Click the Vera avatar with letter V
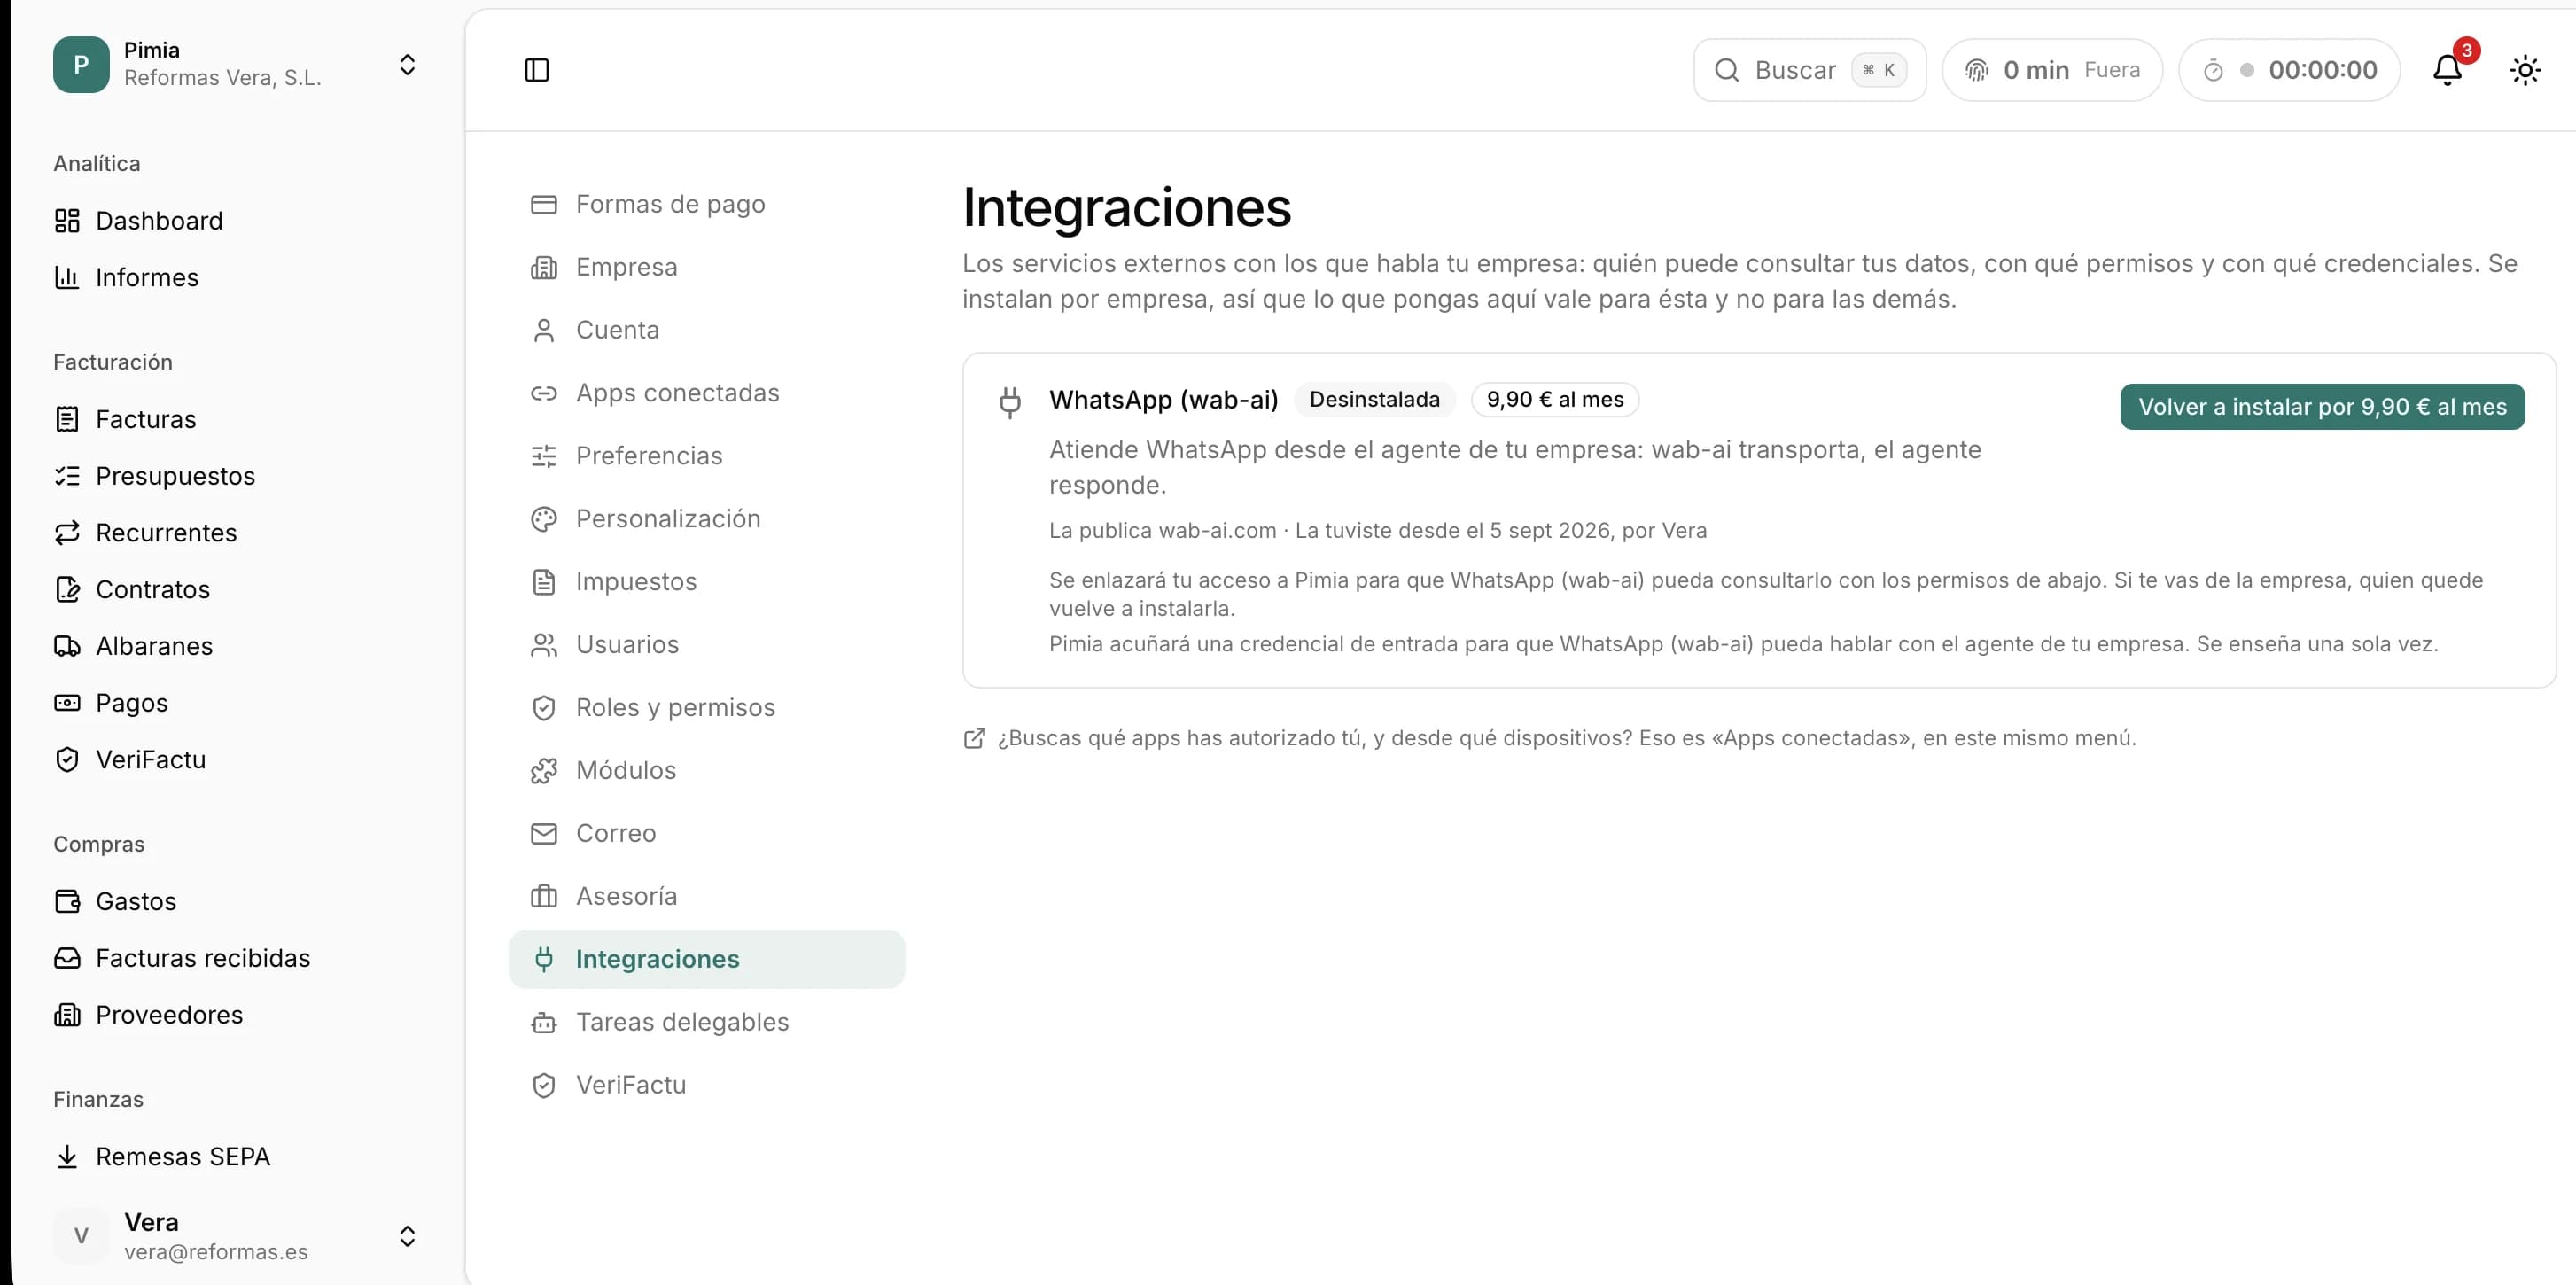Image resolution: width=2576 pixels, height=1285 pixels. click(81, 1236)
